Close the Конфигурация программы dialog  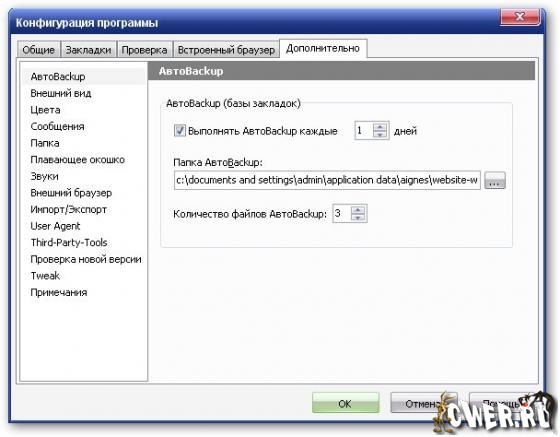point(520,16)
